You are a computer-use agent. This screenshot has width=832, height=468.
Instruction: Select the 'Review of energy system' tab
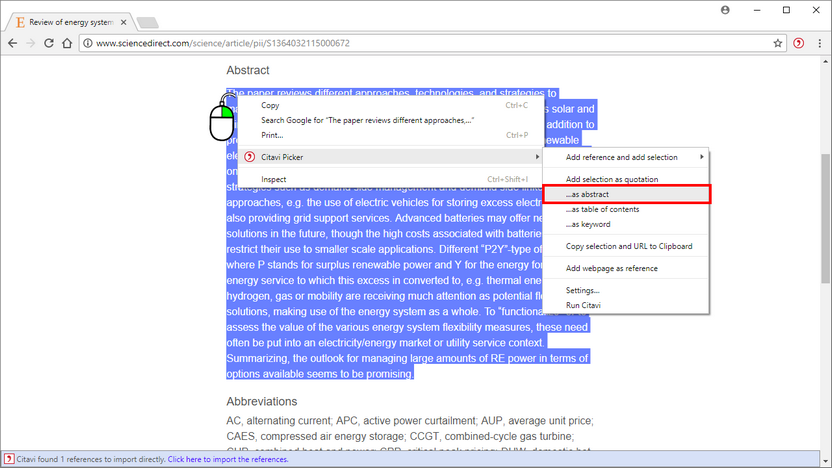[x=71, y=22]
